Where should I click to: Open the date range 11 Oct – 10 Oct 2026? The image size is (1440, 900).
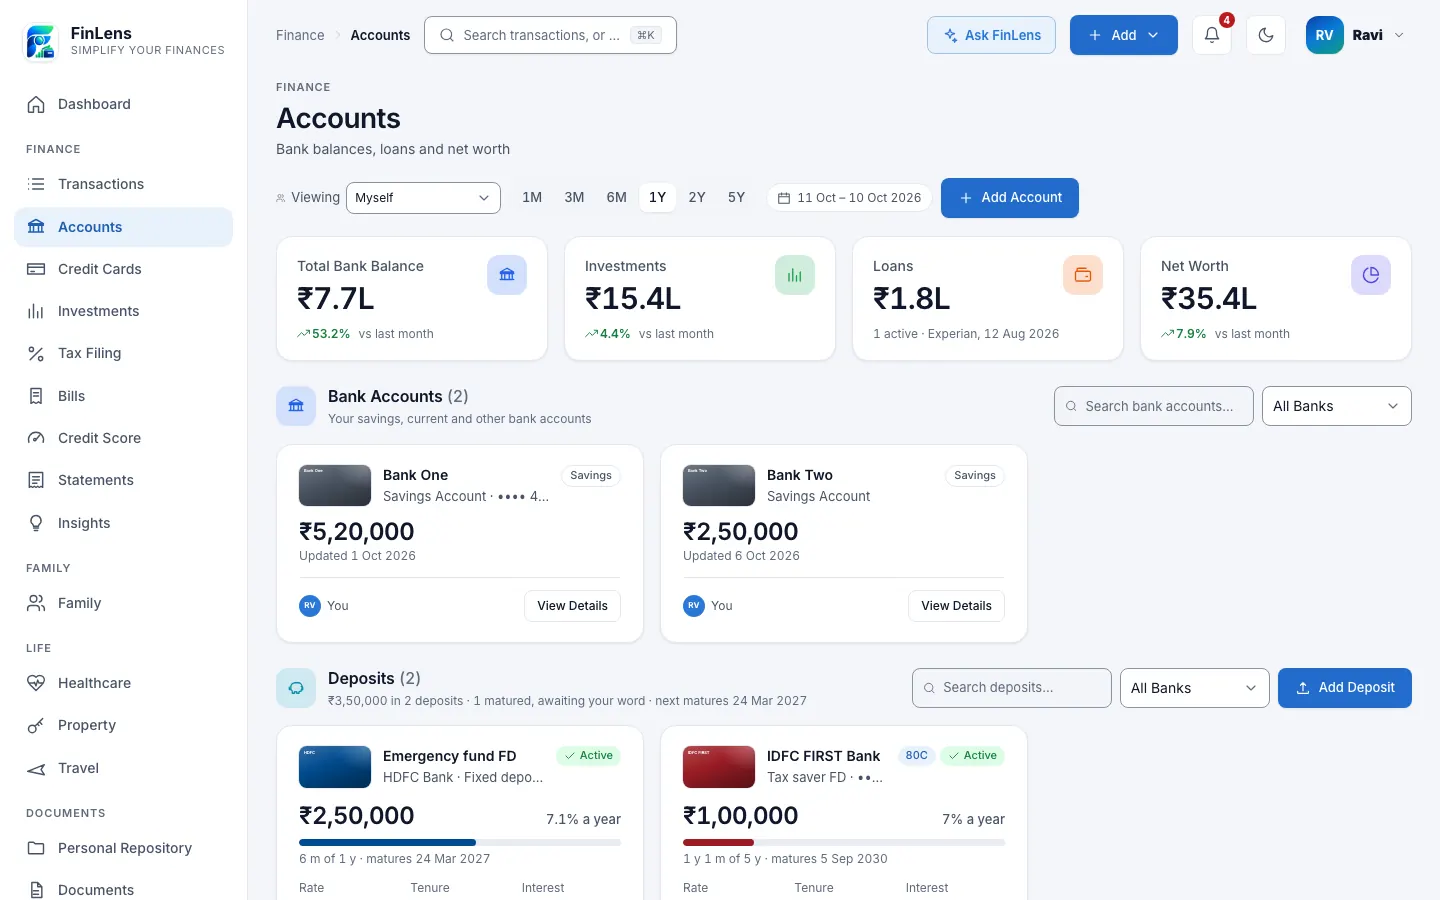(x=850, y=198)
